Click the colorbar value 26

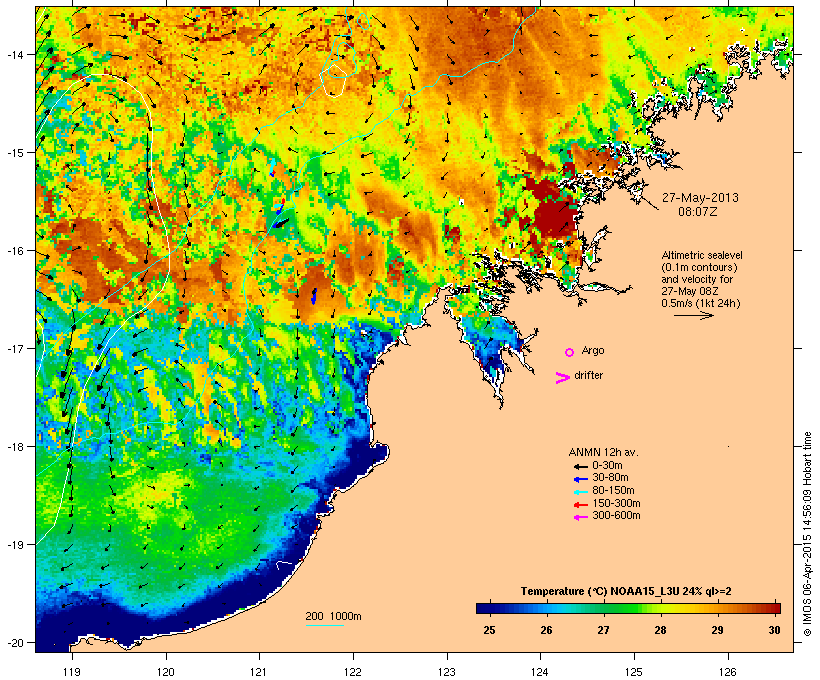click(x=546, y=630)
